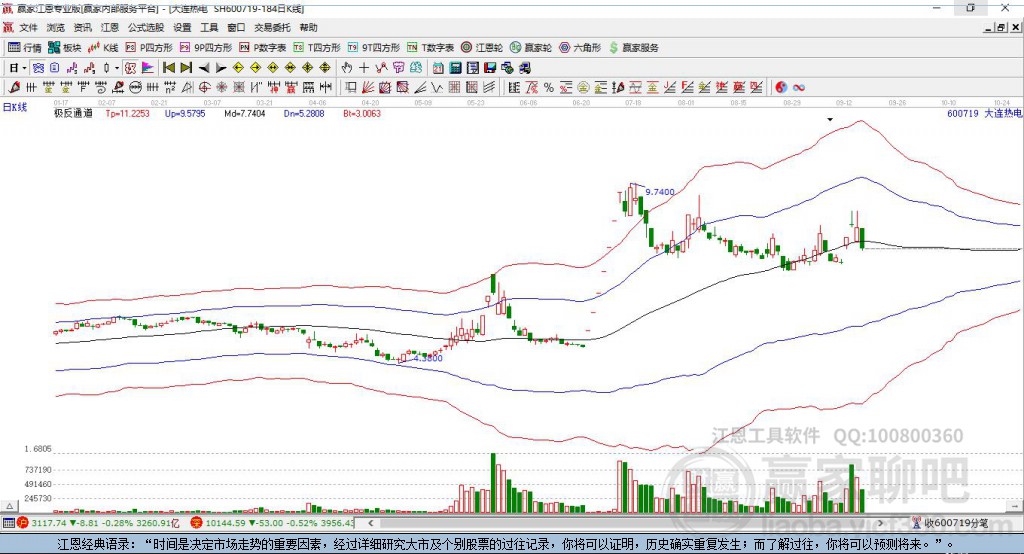Click the red target circle tool icon
Image resolution: width=1024 pixels, height=554 pixels.
pyautogui.click(x=204, y=88)
